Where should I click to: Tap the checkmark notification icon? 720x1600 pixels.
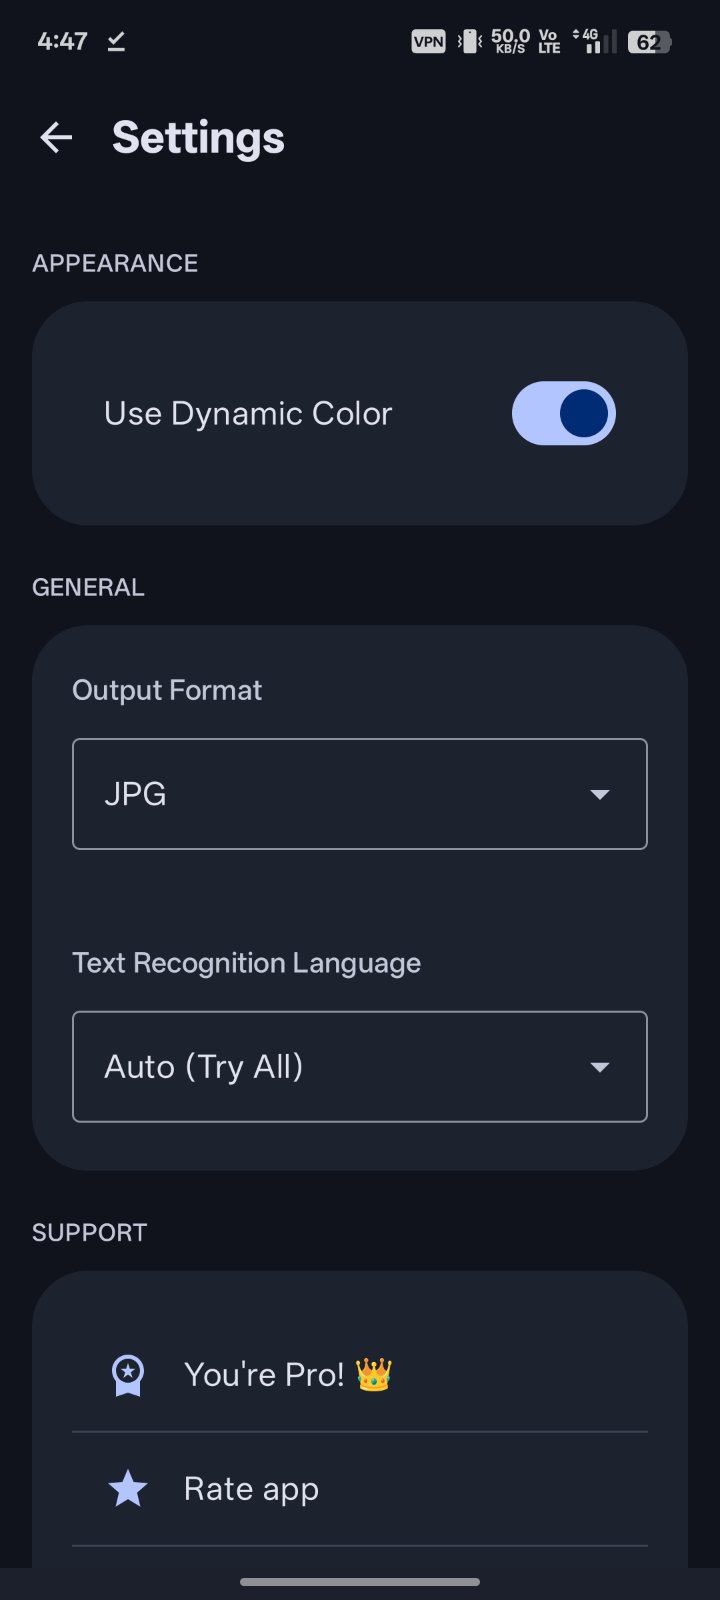[x=116, y=41]
